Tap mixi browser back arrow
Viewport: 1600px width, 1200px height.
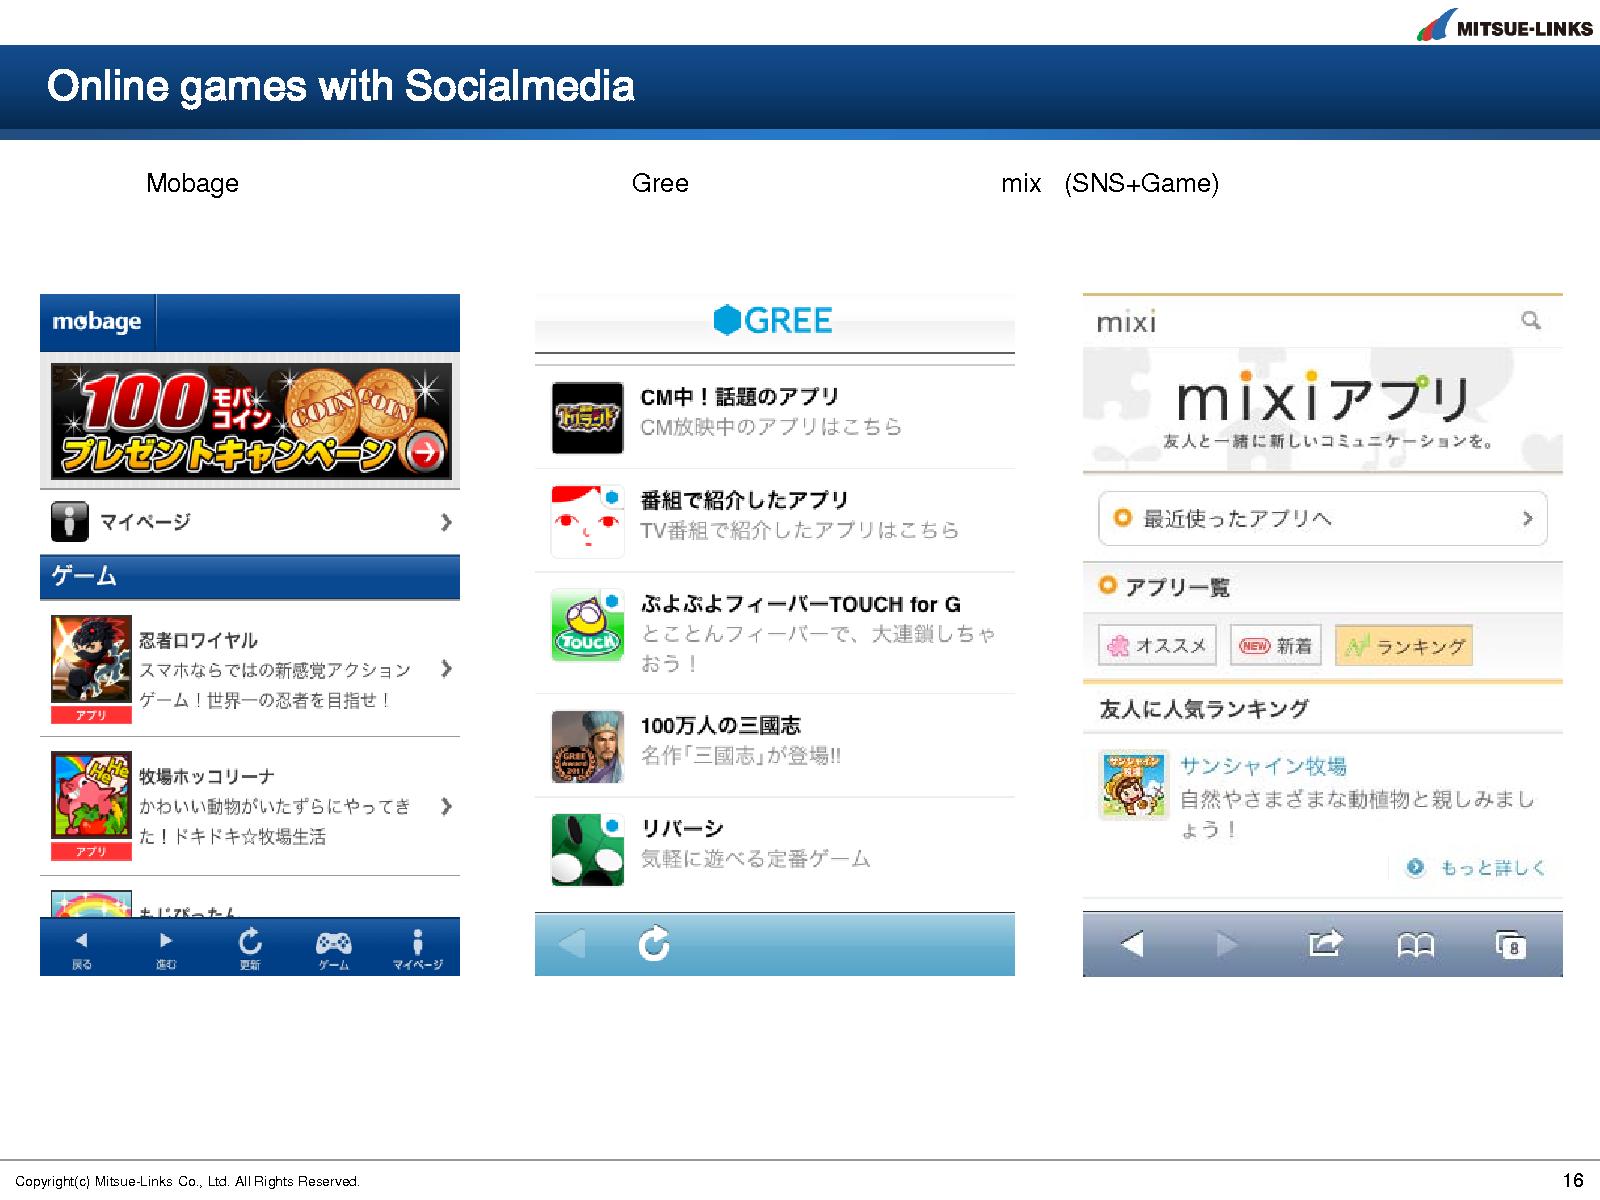coord(1132,943)
